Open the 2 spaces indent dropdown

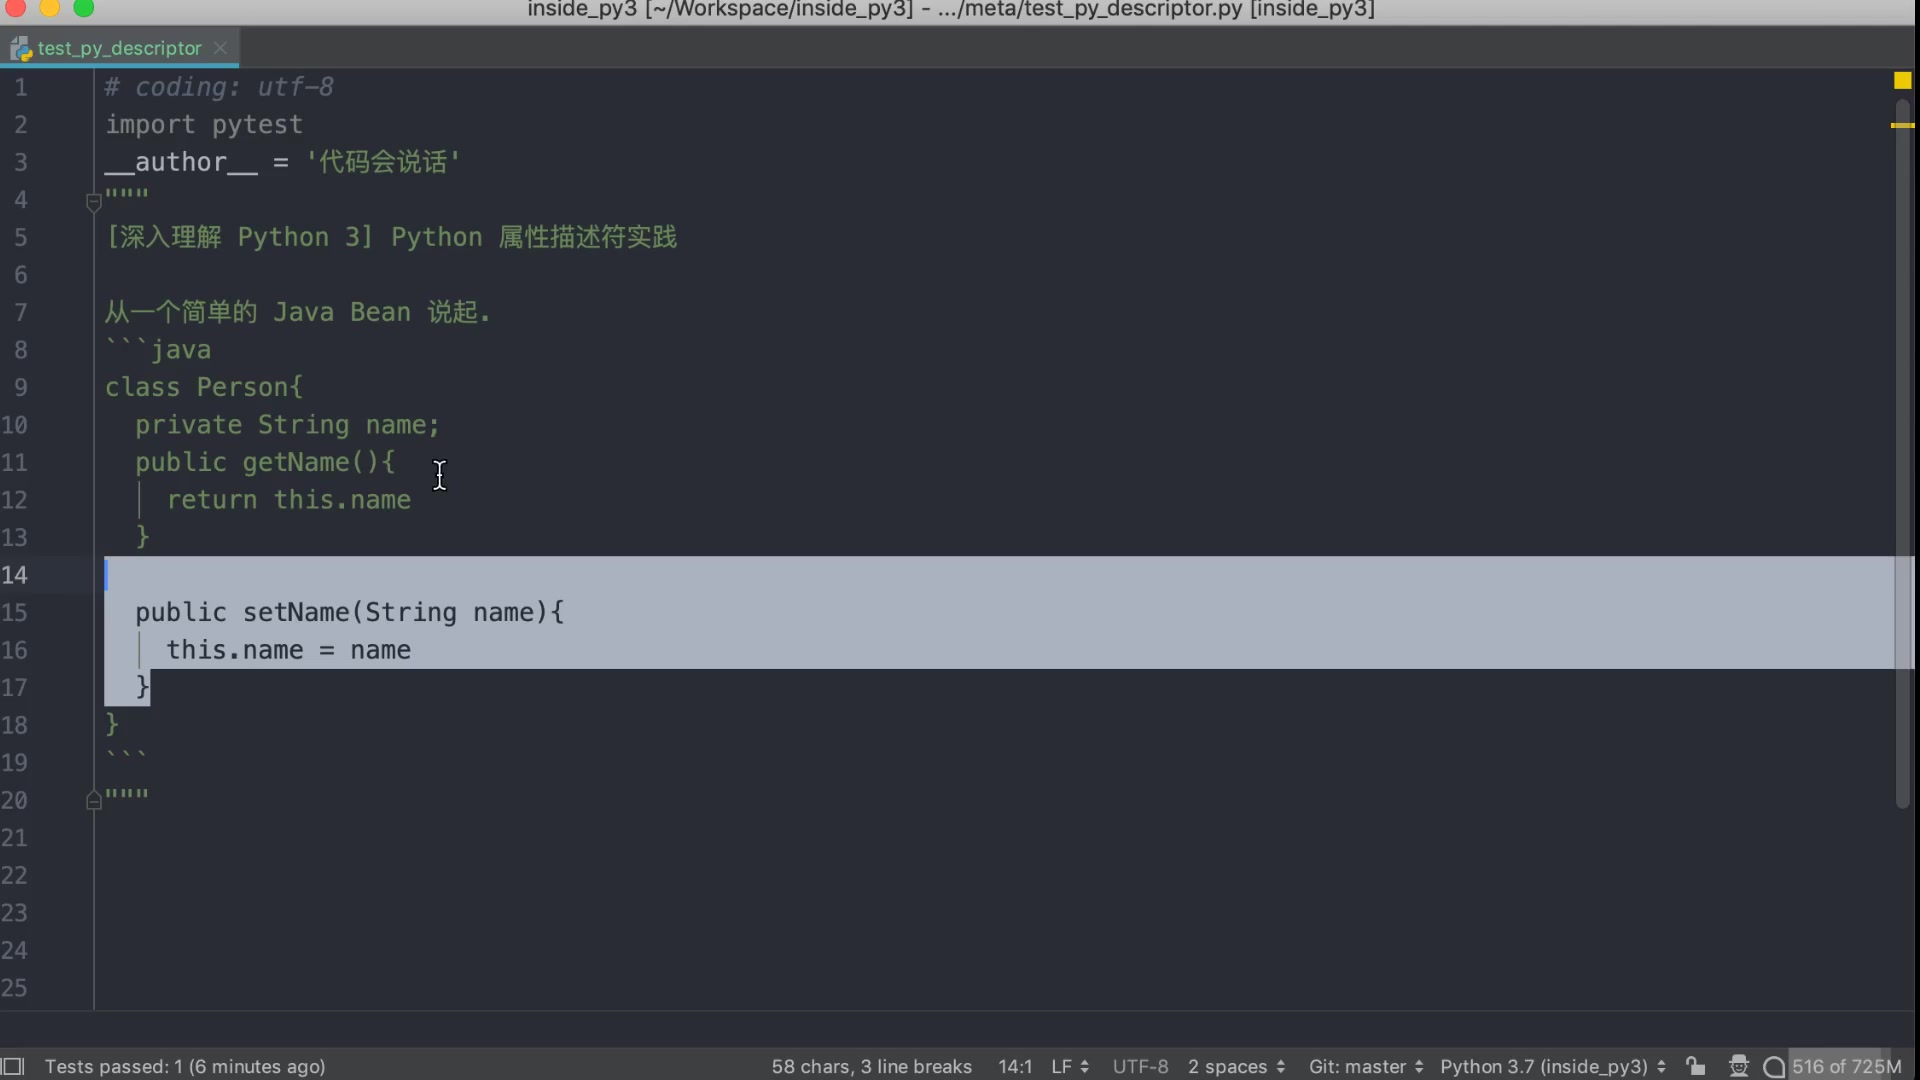point(1236,1066)
